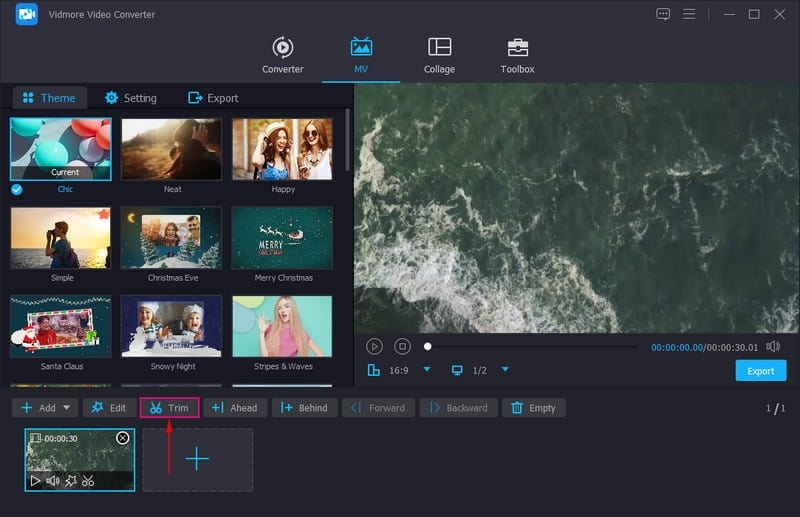Open the Toolbox tab
Image resolution: width=800 pixels, height=517 pixels.
point(517,56)
